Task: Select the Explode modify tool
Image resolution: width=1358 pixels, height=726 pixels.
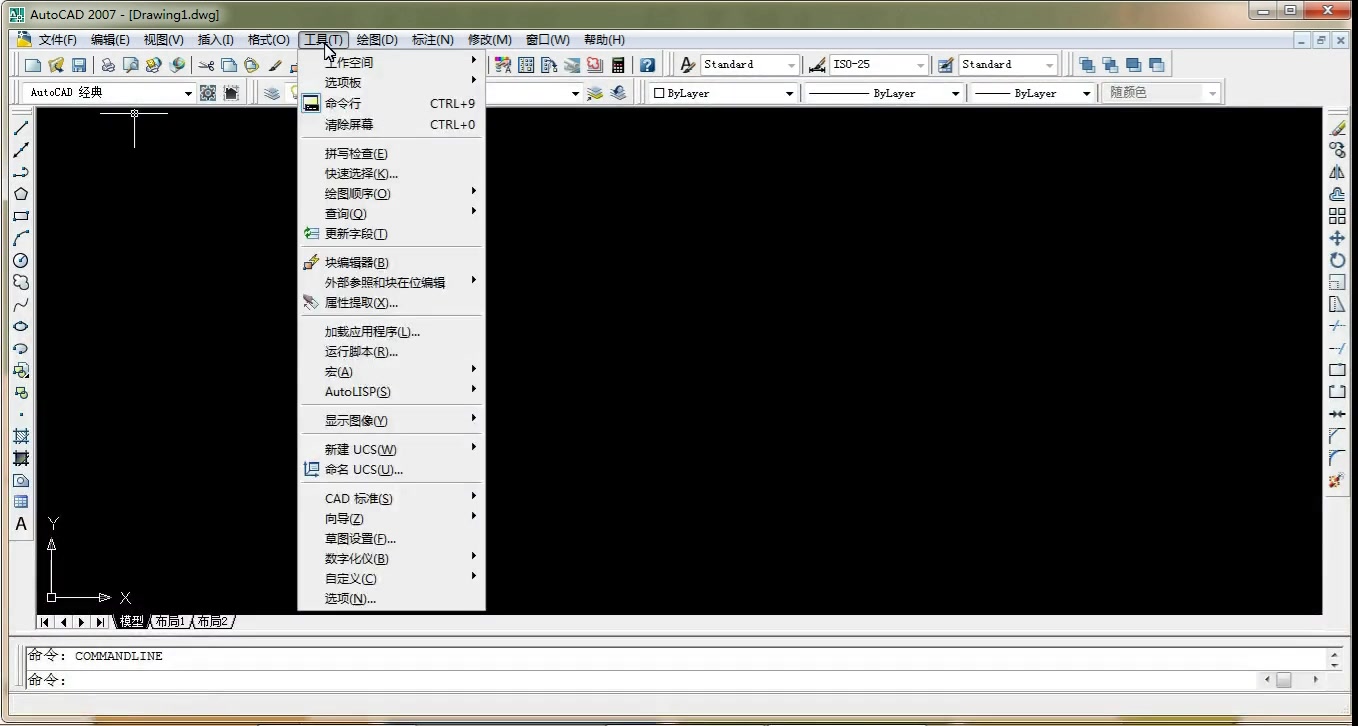Action: [x=1337, y=480]
